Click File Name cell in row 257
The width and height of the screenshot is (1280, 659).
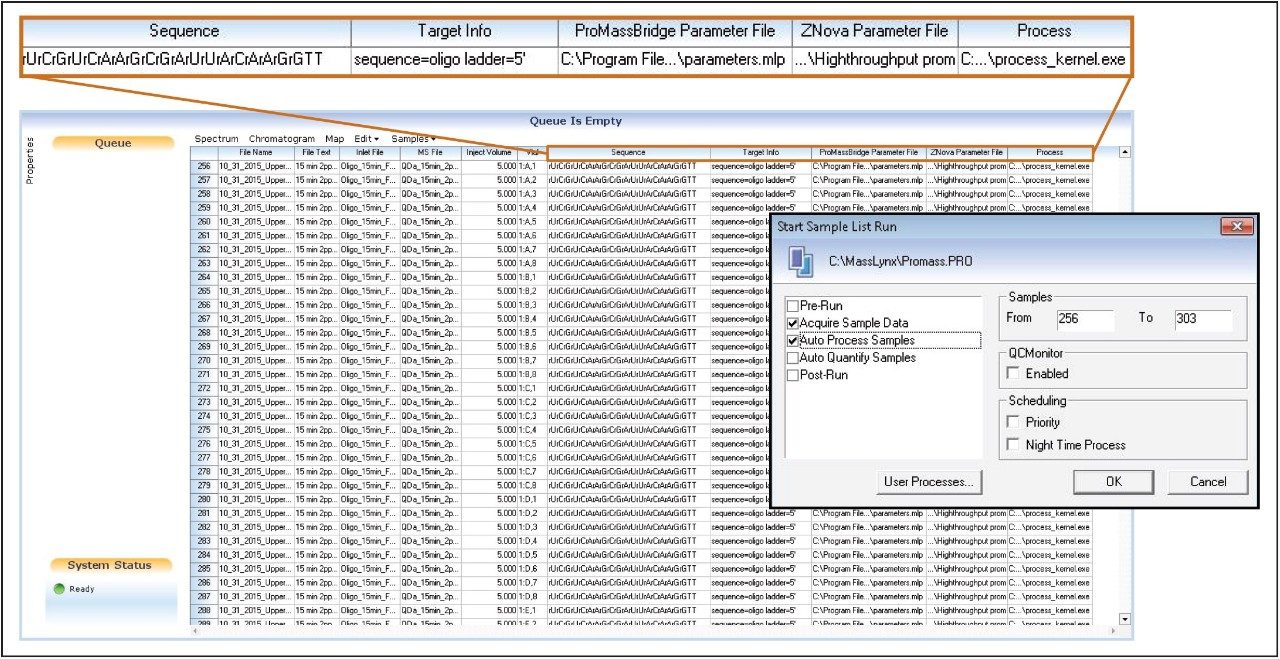point(255,180)
